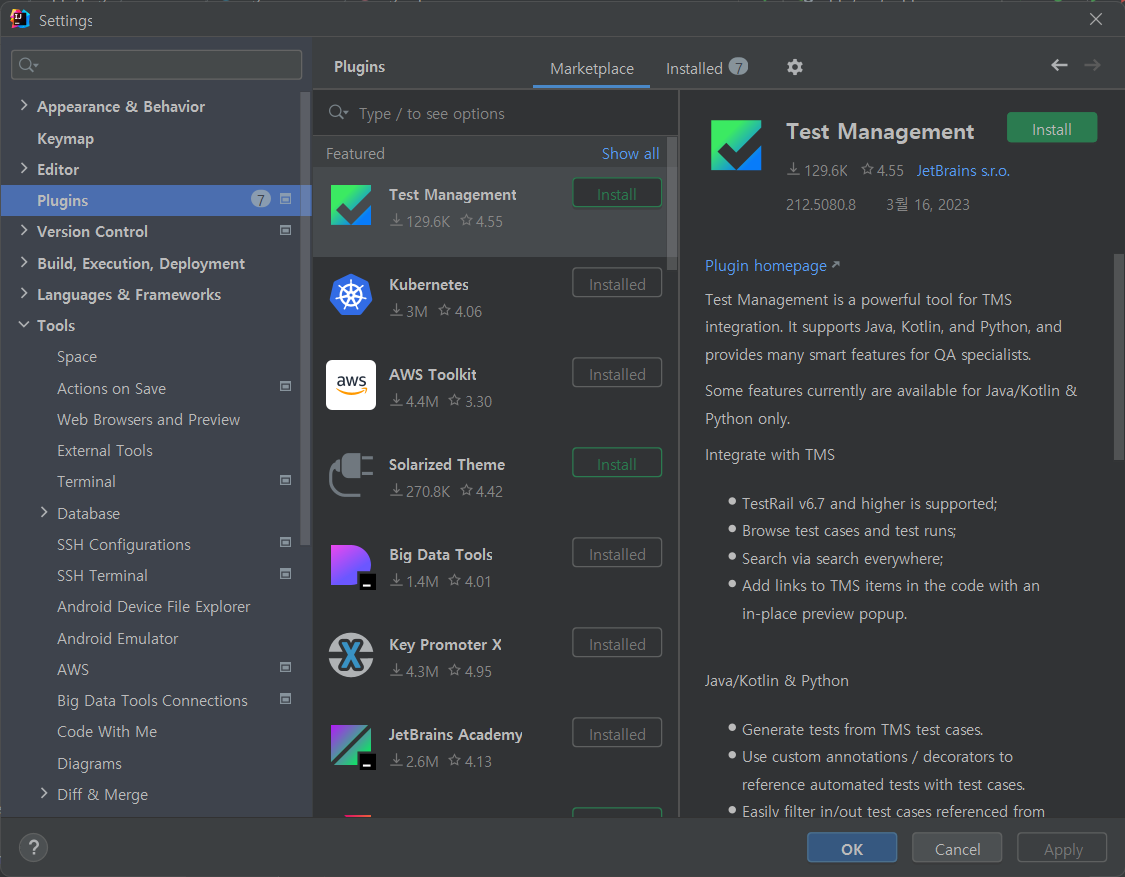Expand the Version Control section
This screenshot has width=1125, height=877.
[x=24, y=230]
